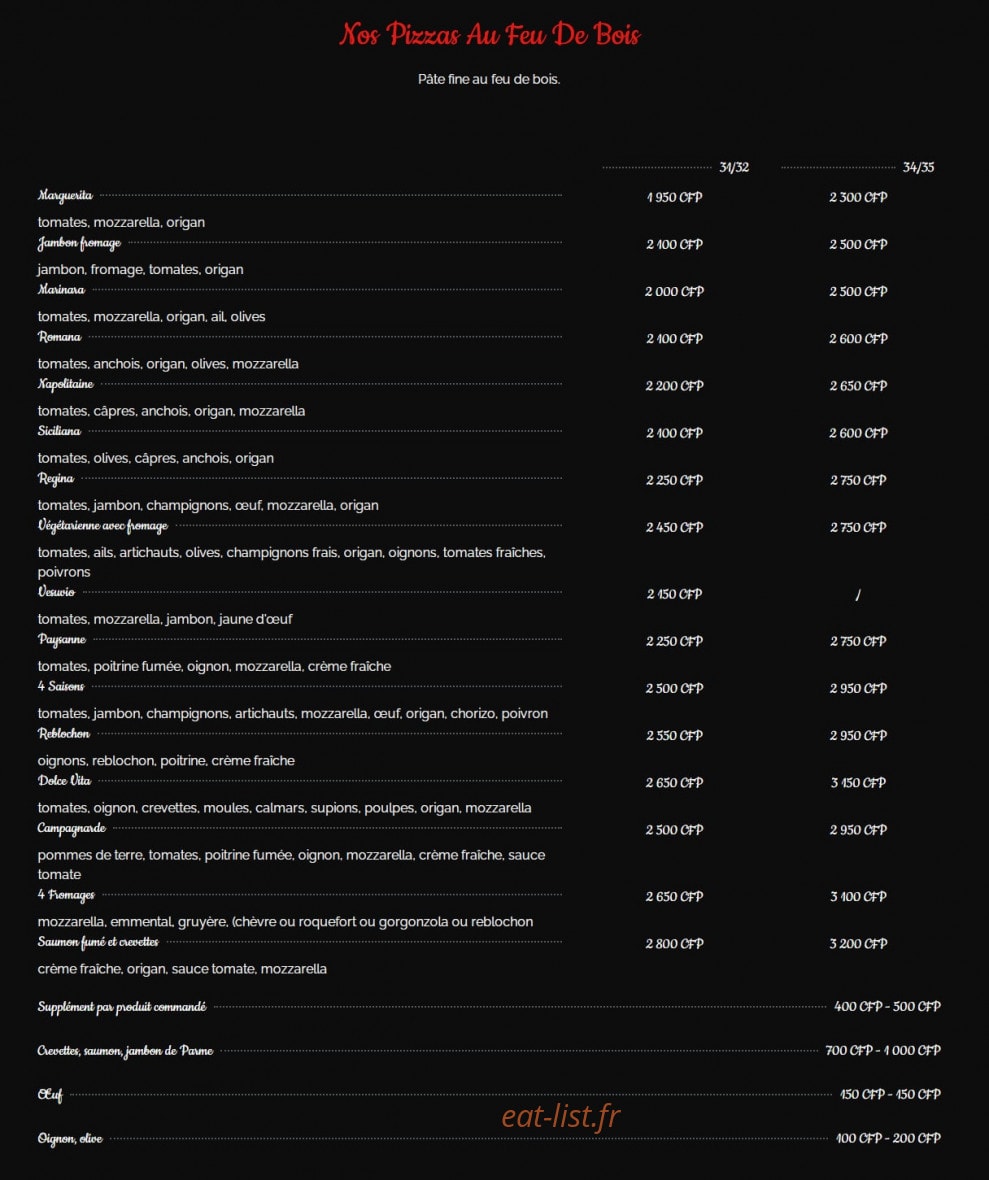Select the Jambon fromage pizza title
The image size is (989, 1180).
point(79,243)
